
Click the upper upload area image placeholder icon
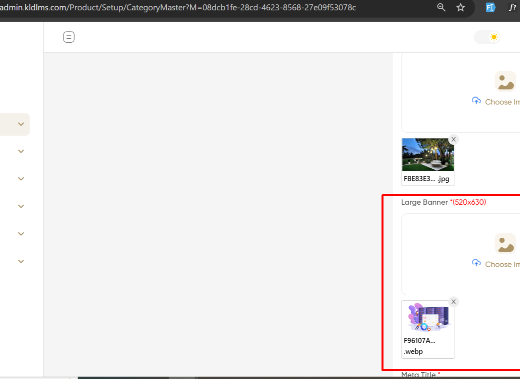(505, 81)
